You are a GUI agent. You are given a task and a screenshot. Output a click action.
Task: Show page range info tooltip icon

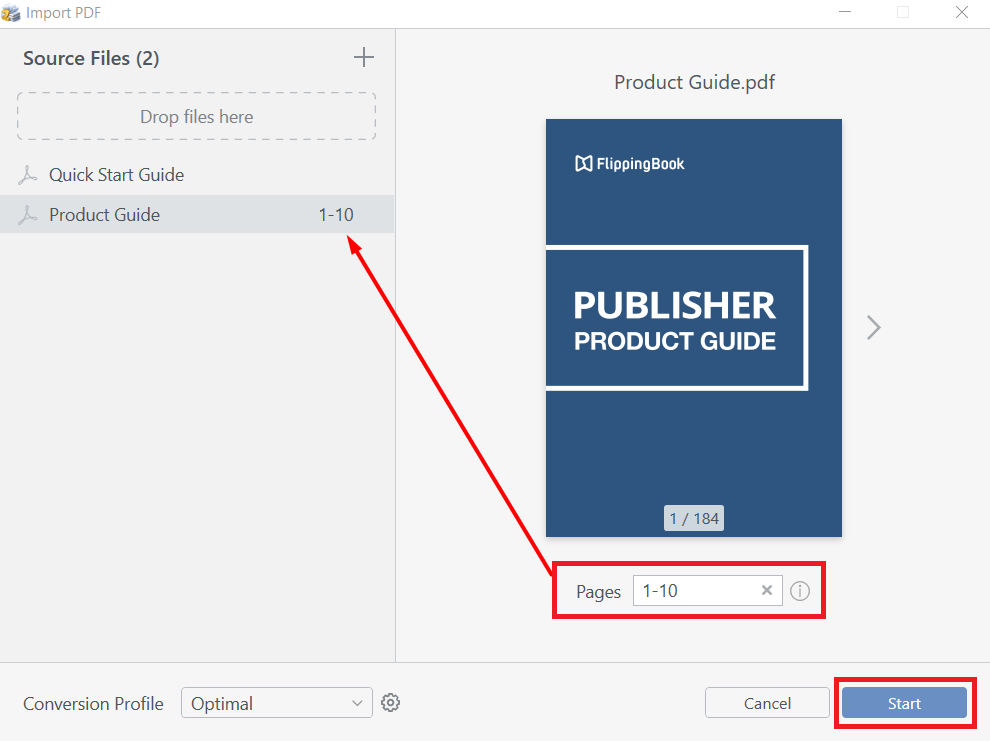(799, 591)
